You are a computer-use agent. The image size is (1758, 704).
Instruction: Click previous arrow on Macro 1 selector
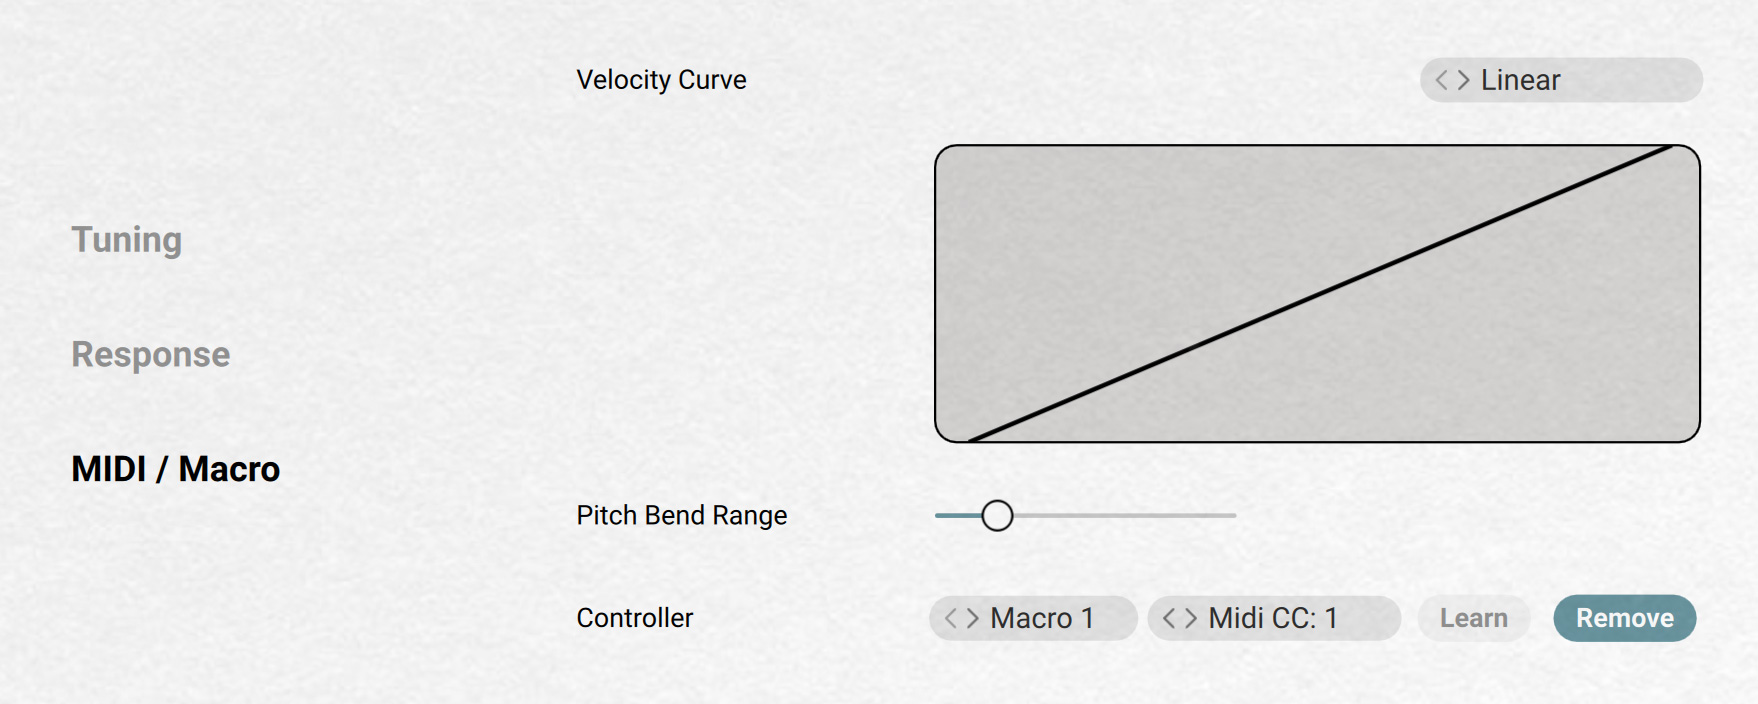(x=951, y=618)
